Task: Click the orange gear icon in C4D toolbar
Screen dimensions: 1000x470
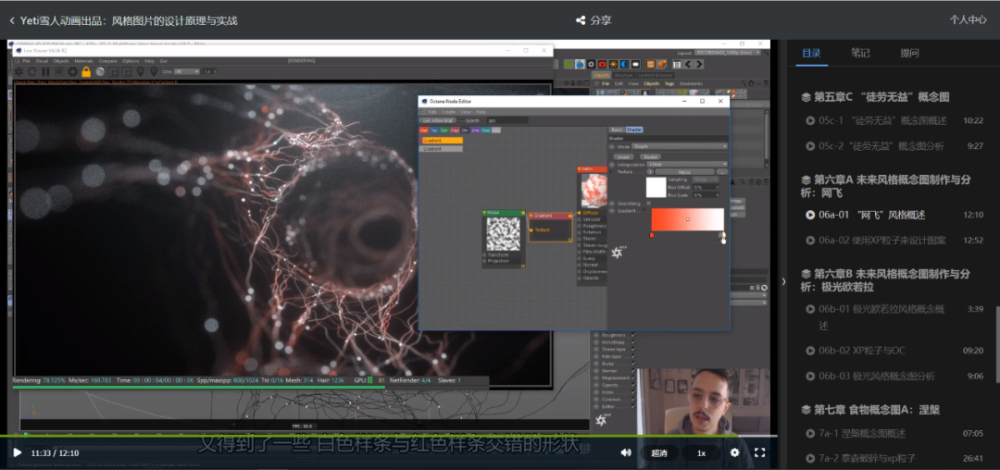Action: click(x=651, y=64)
